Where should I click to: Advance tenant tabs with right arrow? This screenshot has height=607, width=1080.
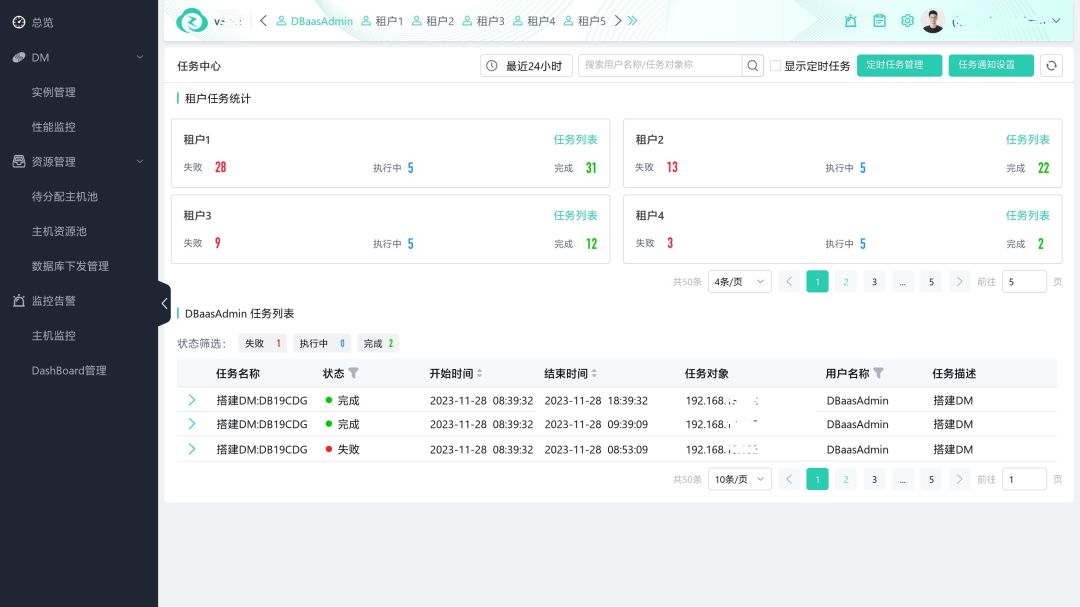click(x=618, y=21)
